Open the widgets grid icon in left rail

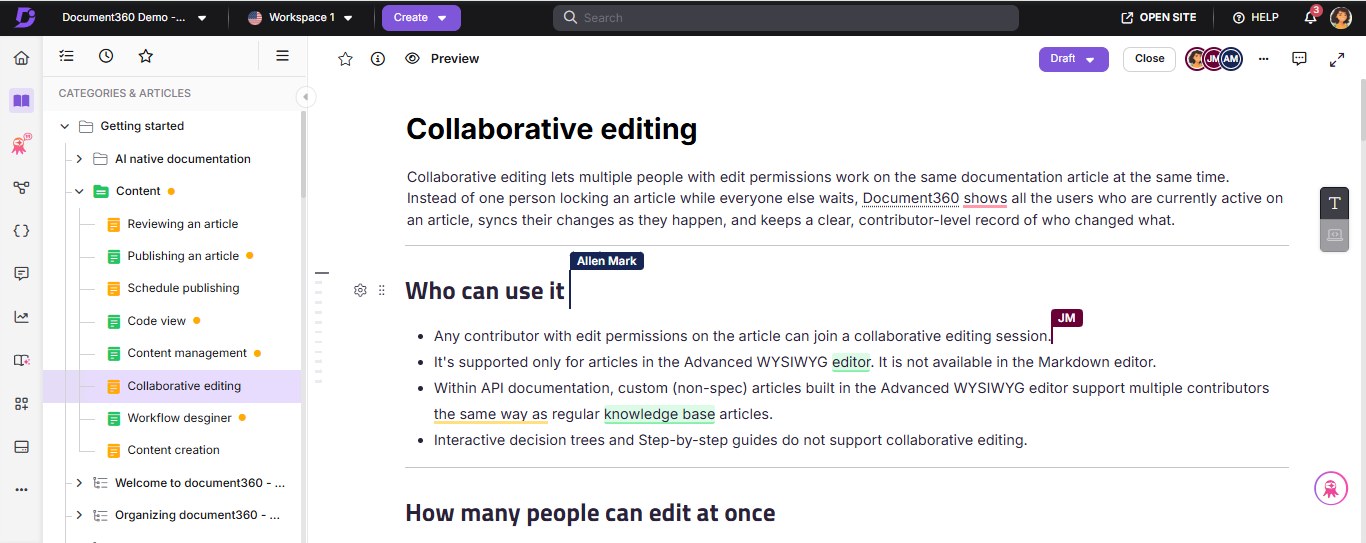click(21, 403)
